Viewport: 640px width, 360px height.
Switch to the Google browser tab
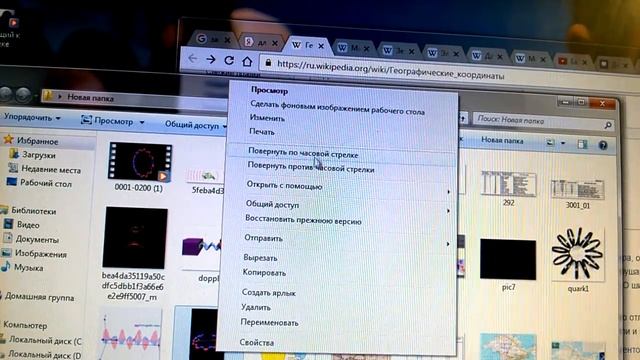pos(212,39)
